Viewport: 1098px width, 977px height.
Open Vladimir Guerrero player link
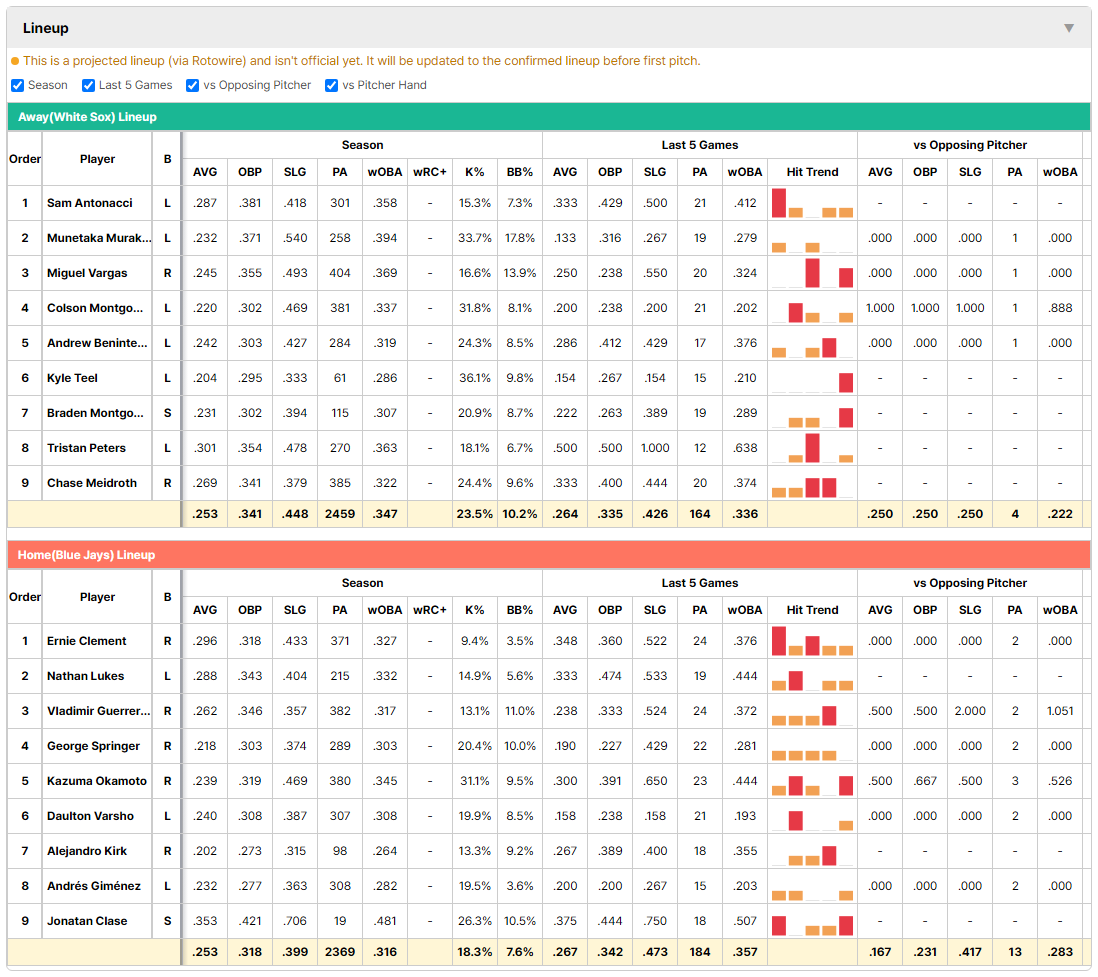pos(98,711)
